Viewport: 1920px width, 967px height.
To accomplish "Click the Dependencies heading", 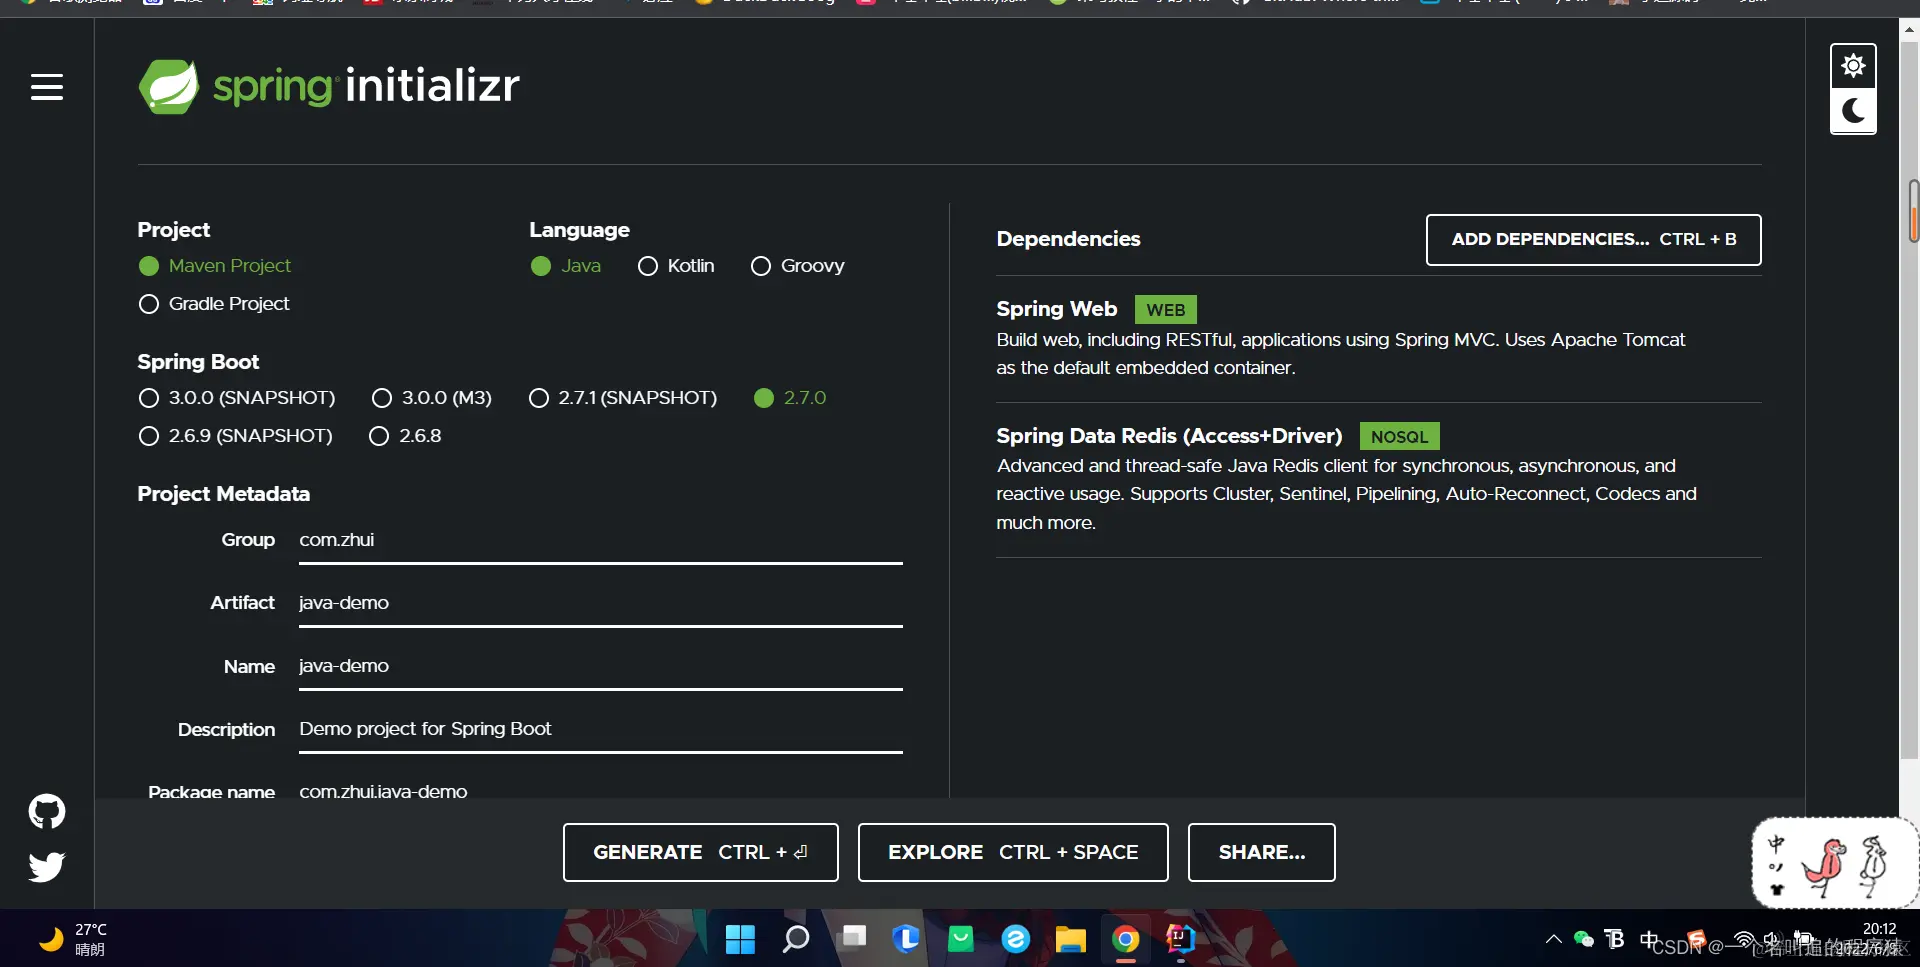I will tap(1068, 239).
